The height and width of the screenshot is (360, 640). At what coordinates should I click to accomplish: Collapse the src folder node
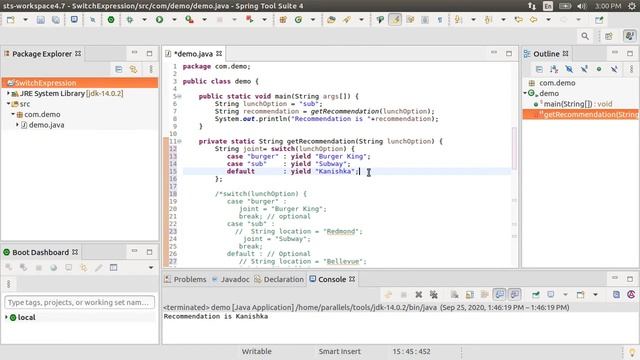pos(8,104)
